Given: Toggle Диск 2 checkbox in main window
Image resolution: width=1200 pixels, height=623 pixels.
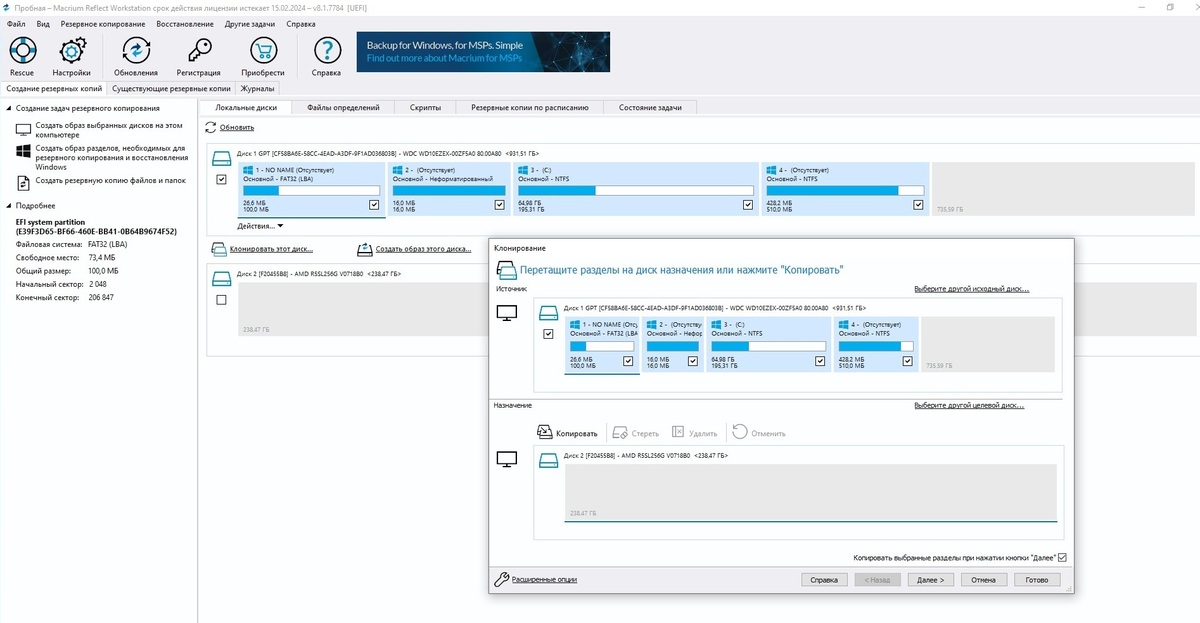Looking at the screenshot, I should [221, 299].
